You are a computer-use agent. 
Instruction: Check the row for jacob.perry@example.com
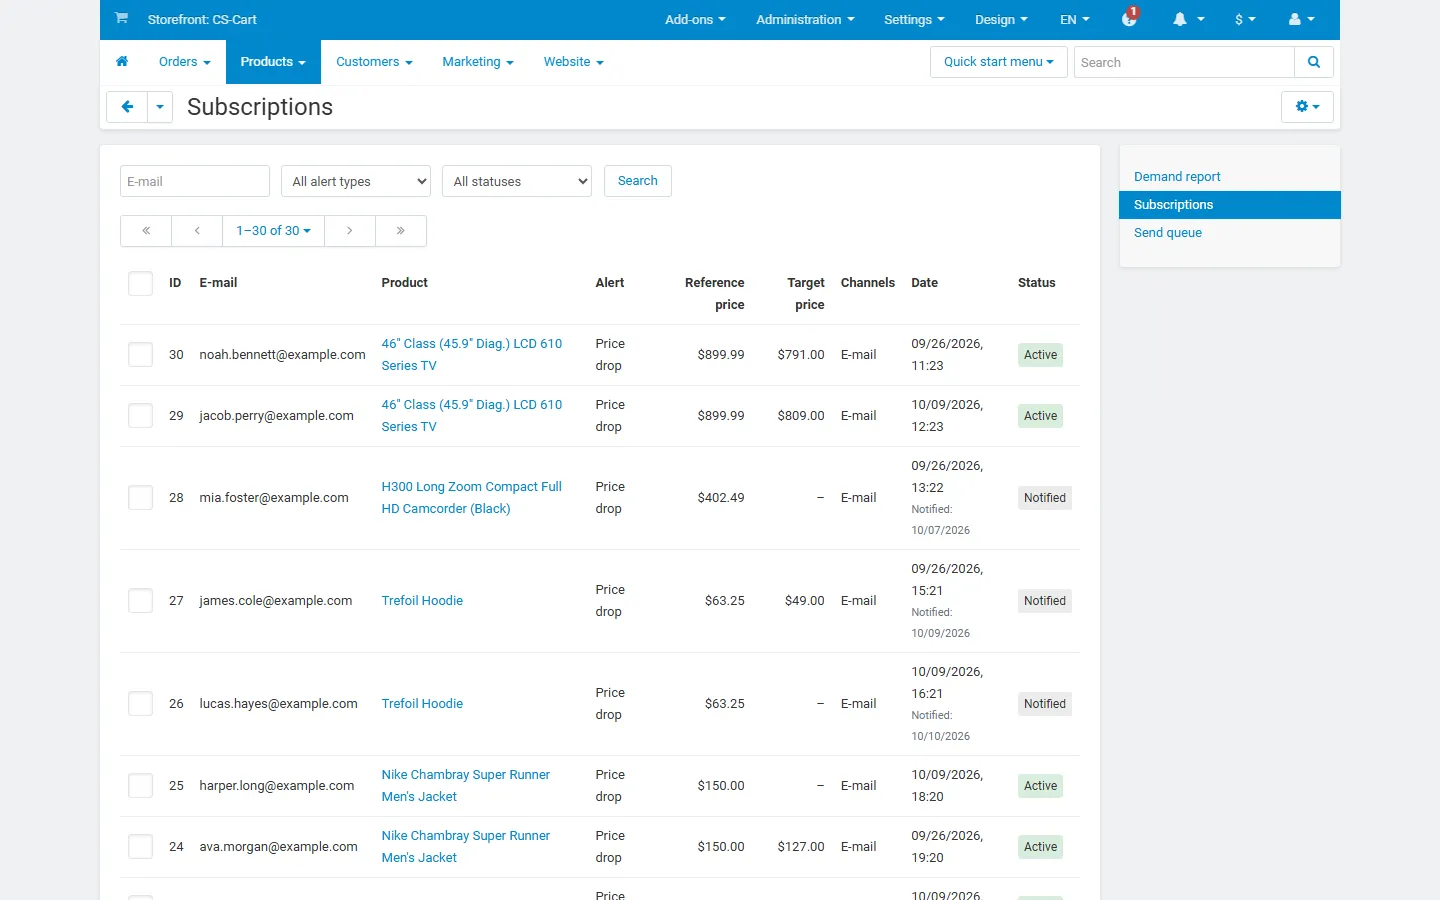click(x=141, y=416)
